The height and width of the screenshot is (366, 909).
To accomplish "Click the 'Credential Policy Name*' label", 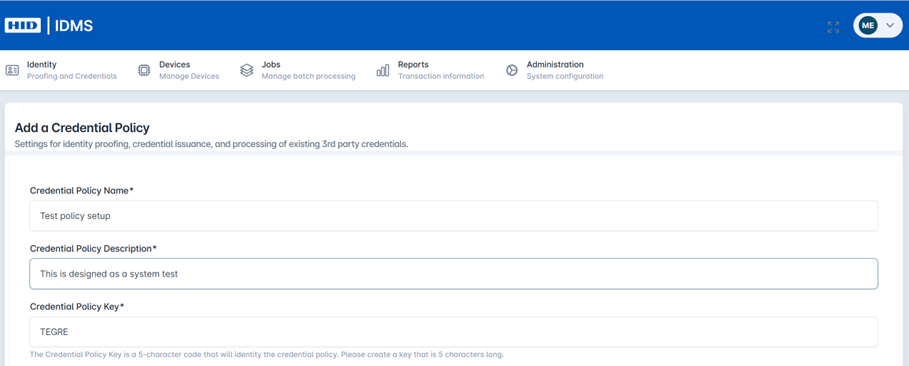I will pyautogui.click(x=82, y=190).
